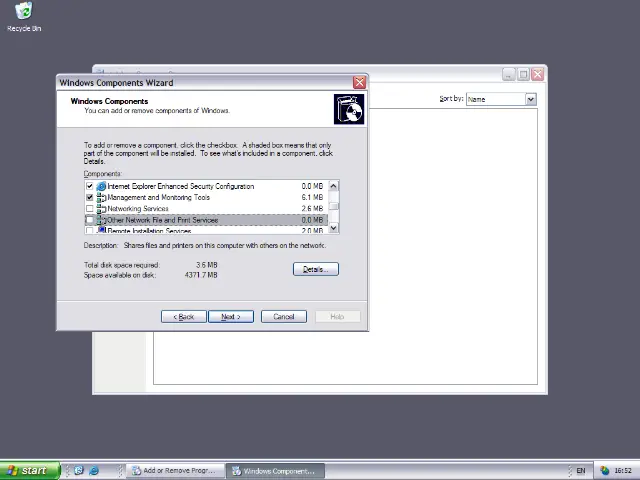Check the Remote Installation Services checkbox
The image size is (640, 480).
point(89,231)
